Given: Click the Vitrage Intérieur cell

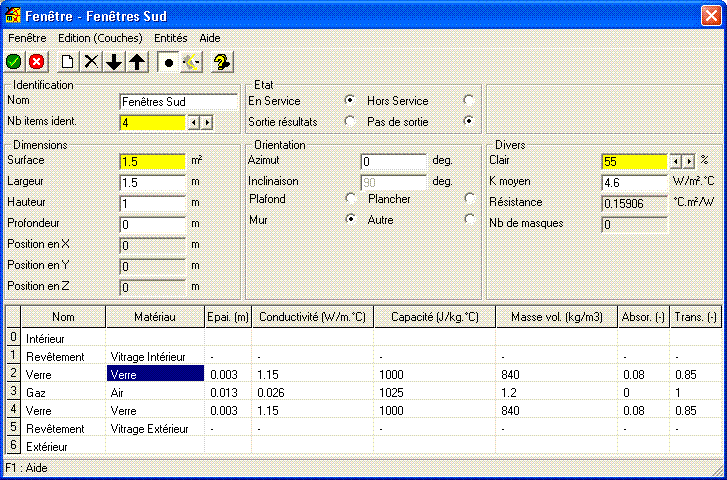Looking at the screenshot, I should point(155,356).
